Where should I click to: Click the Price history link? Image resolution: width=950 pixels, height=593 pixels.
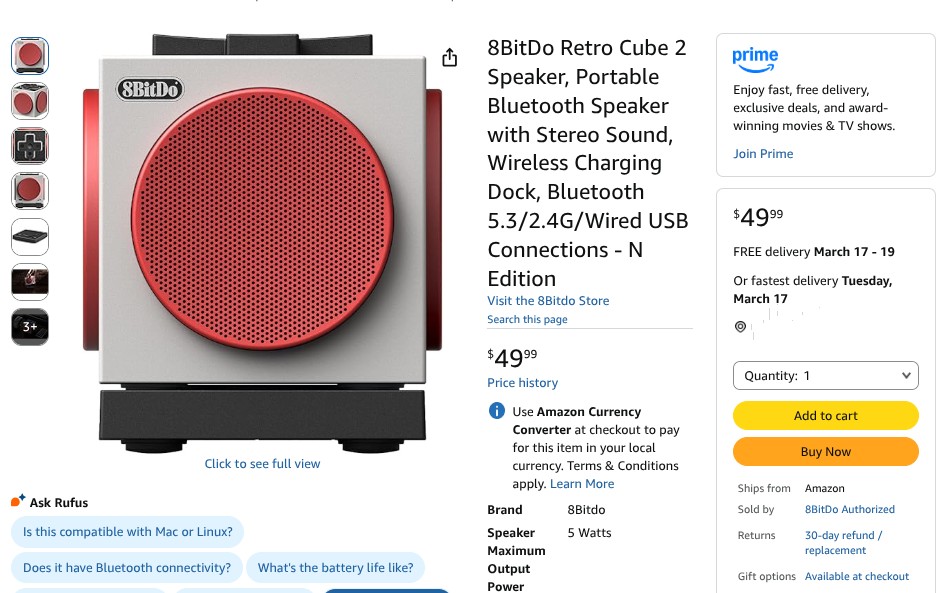pos(522,383)
